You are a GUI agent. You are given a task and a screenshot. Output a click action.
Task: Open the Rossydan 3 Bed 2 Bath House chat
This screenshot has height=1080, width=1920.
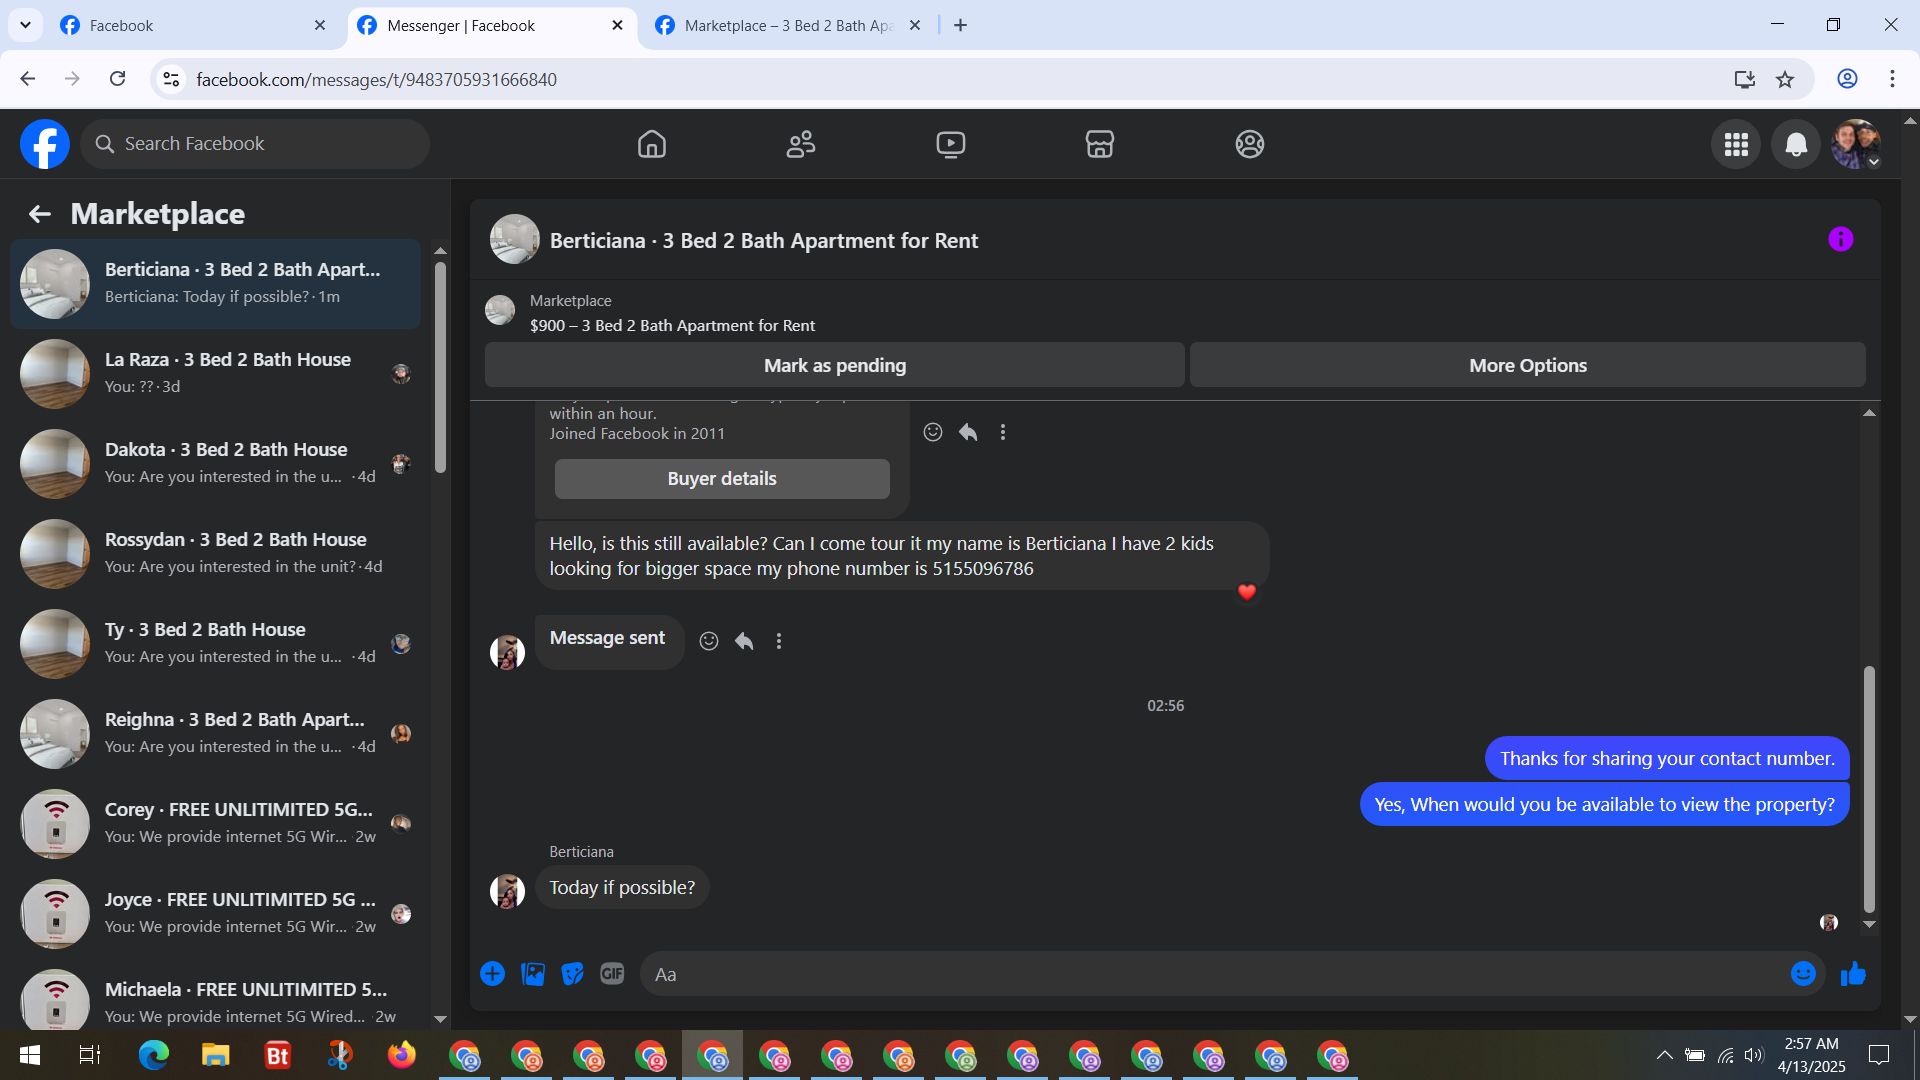coord(215,554)
